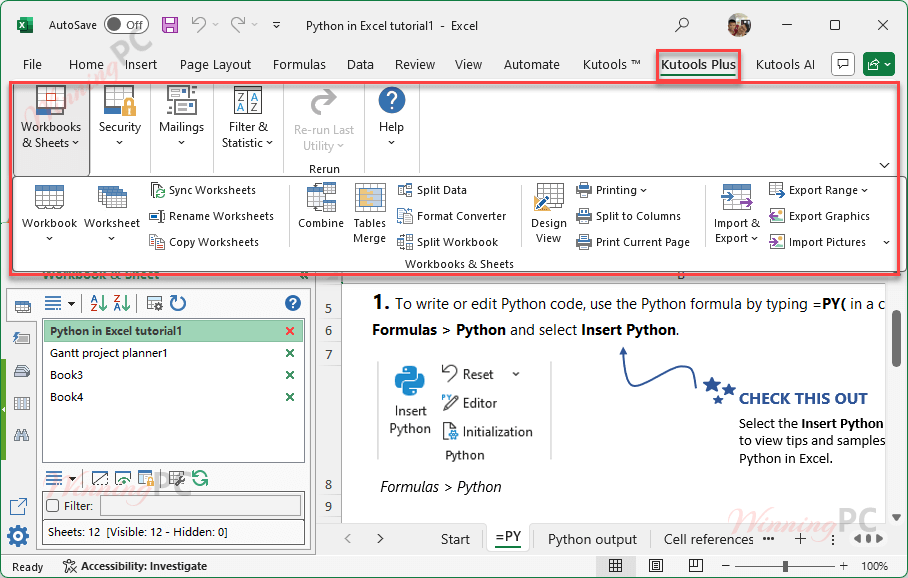Click the zoom in plus button

coord(844,565)
